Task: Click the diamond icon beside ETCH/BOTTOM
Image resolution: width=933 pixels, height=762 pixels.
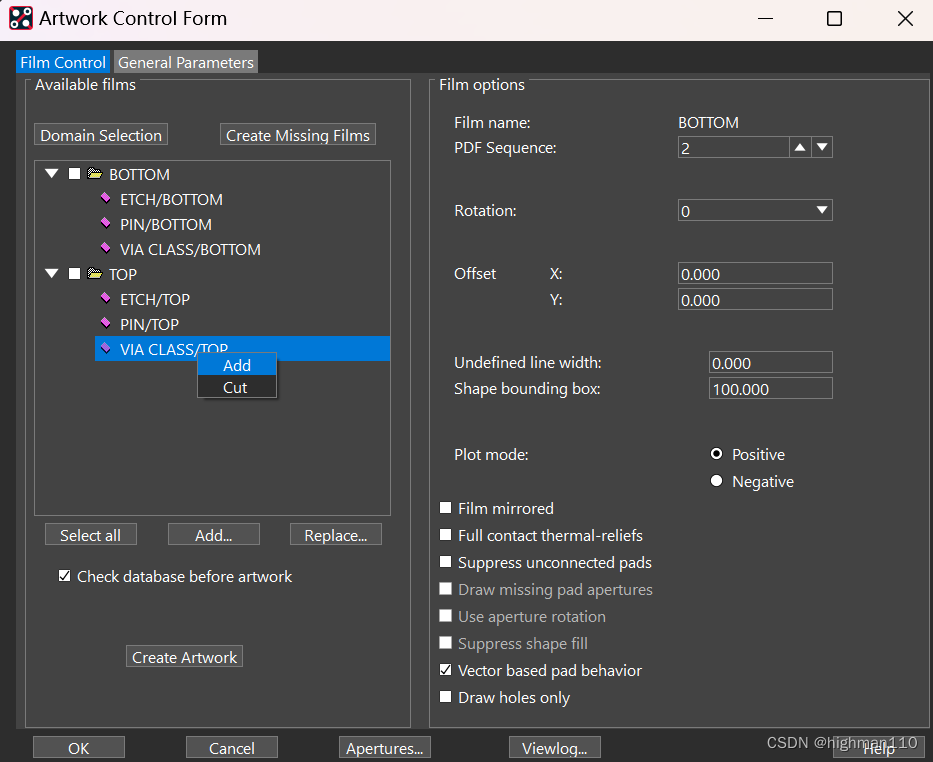Action: click(106, 199)
